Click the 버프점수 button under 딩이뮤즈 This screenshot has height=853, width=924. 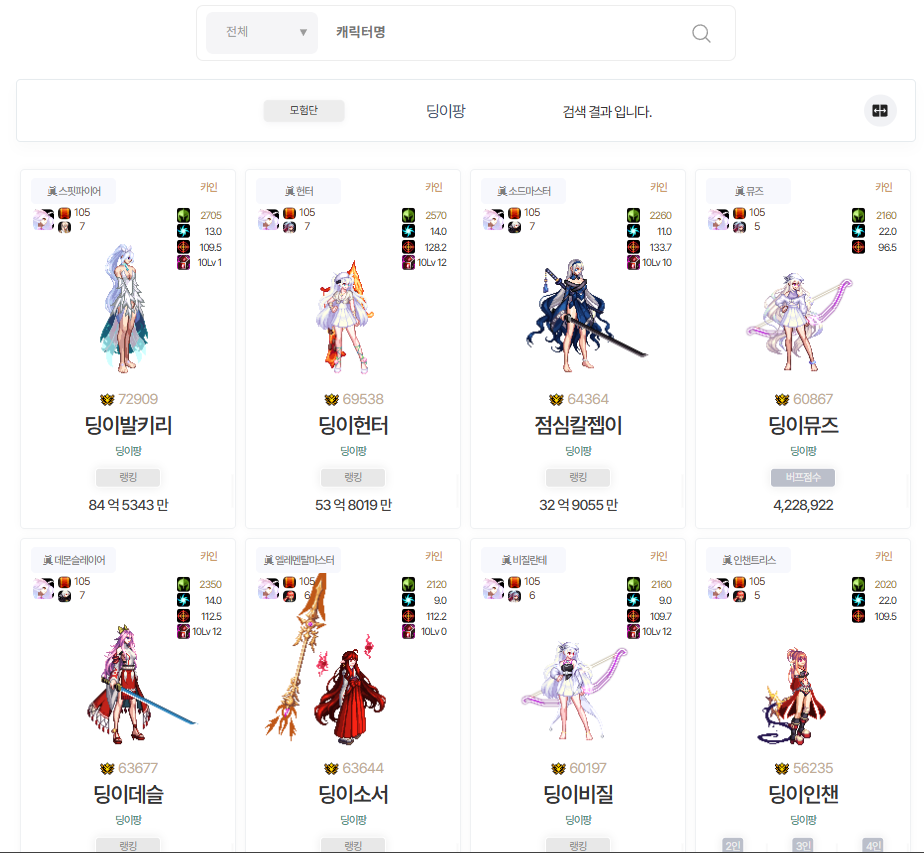803,477
